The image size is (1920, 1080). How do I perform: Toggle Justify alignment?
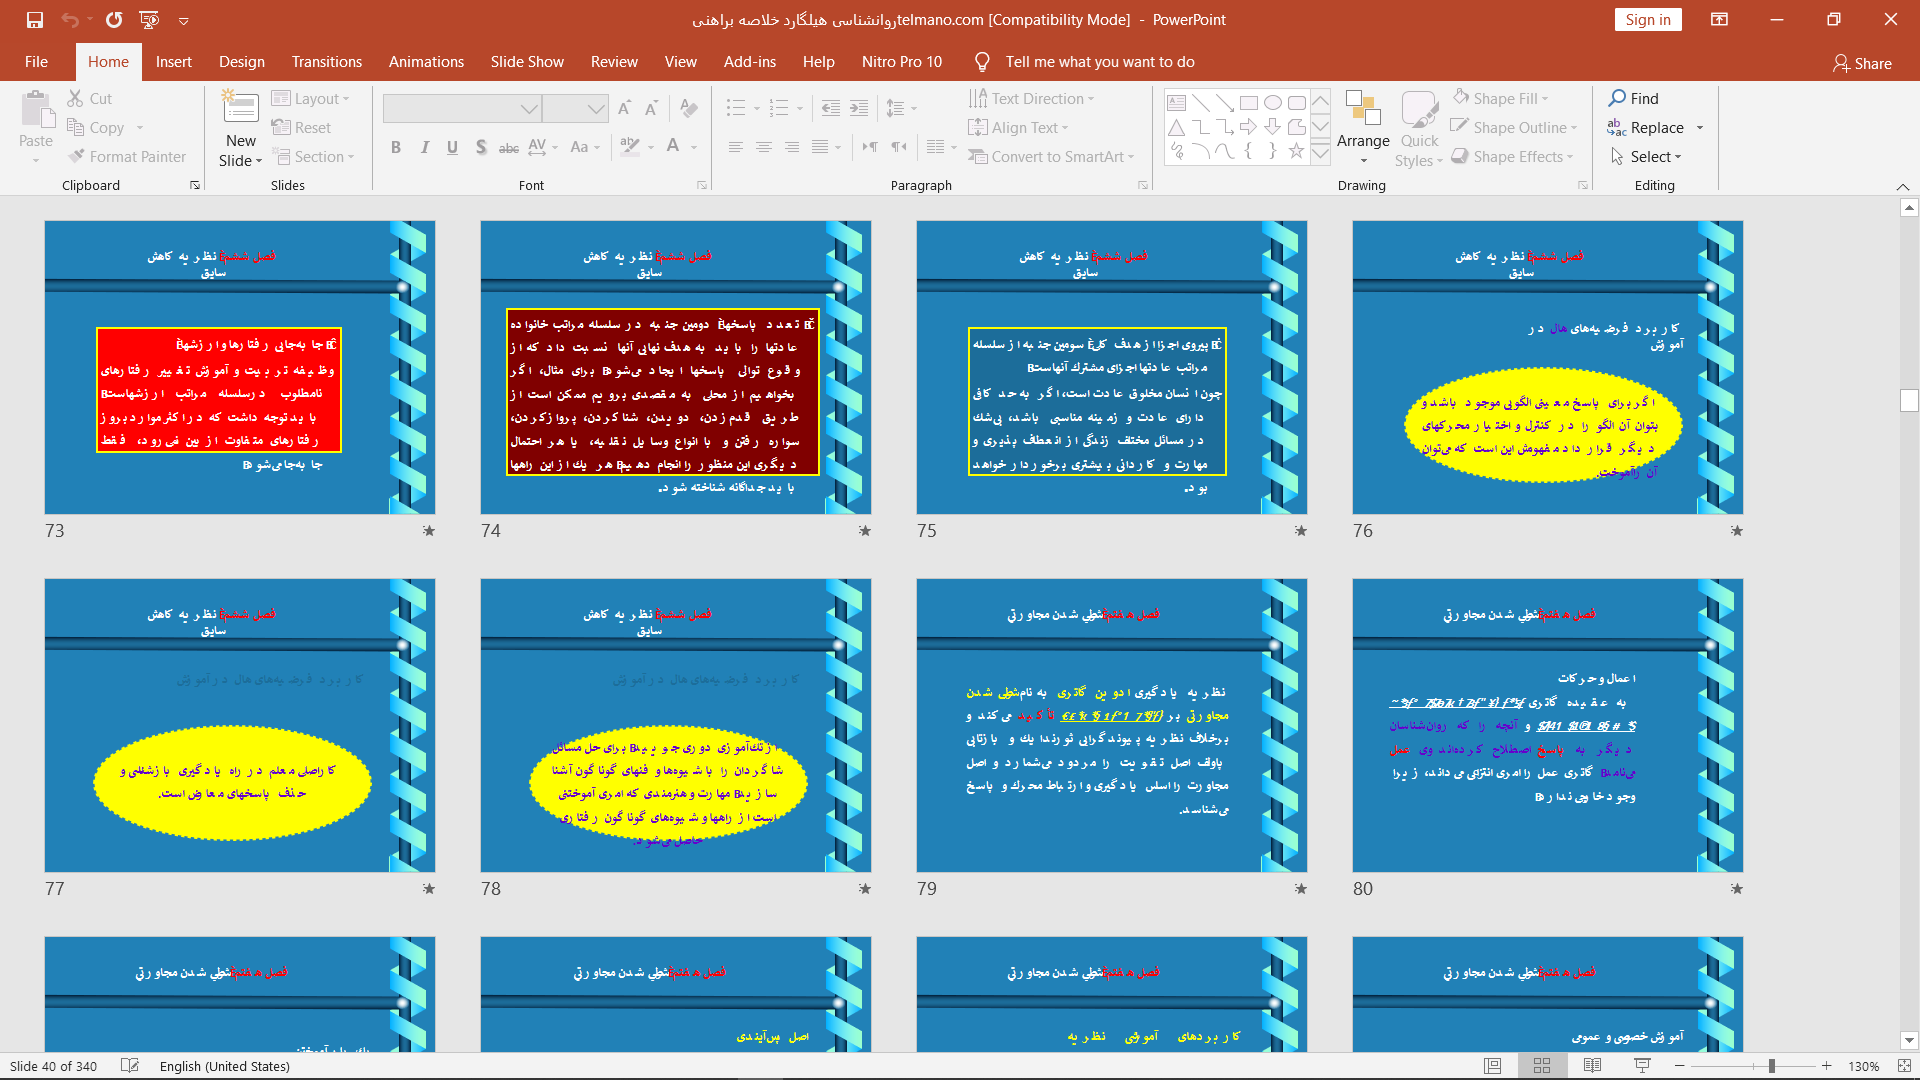pos(820,147)
